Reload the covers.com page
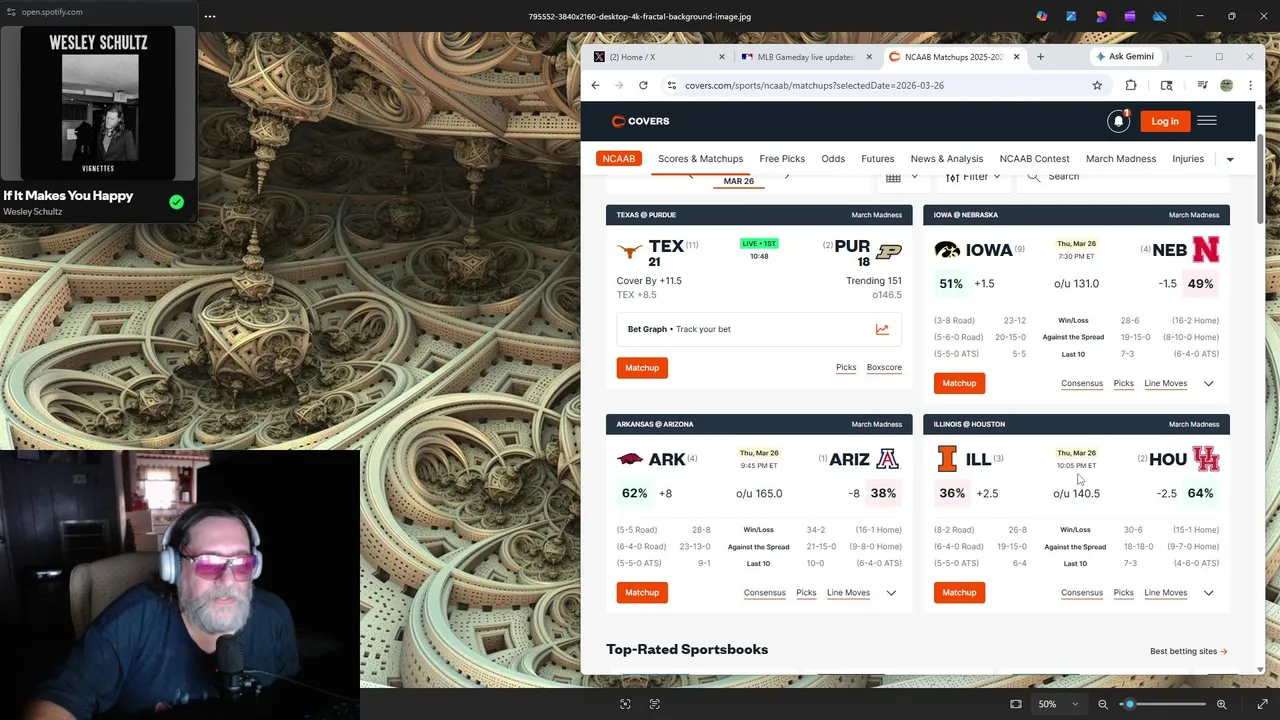This screenshot has height=720, width=1280. pyautogui.click(x=643, y=85)
